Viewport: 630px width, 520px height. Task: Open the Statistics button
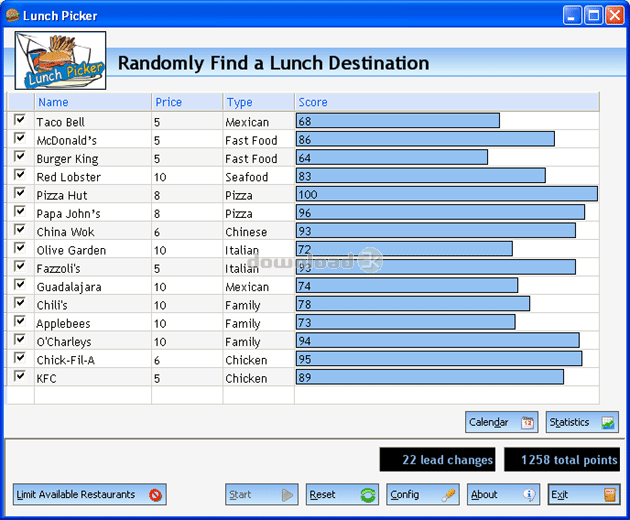click(582, 422)
